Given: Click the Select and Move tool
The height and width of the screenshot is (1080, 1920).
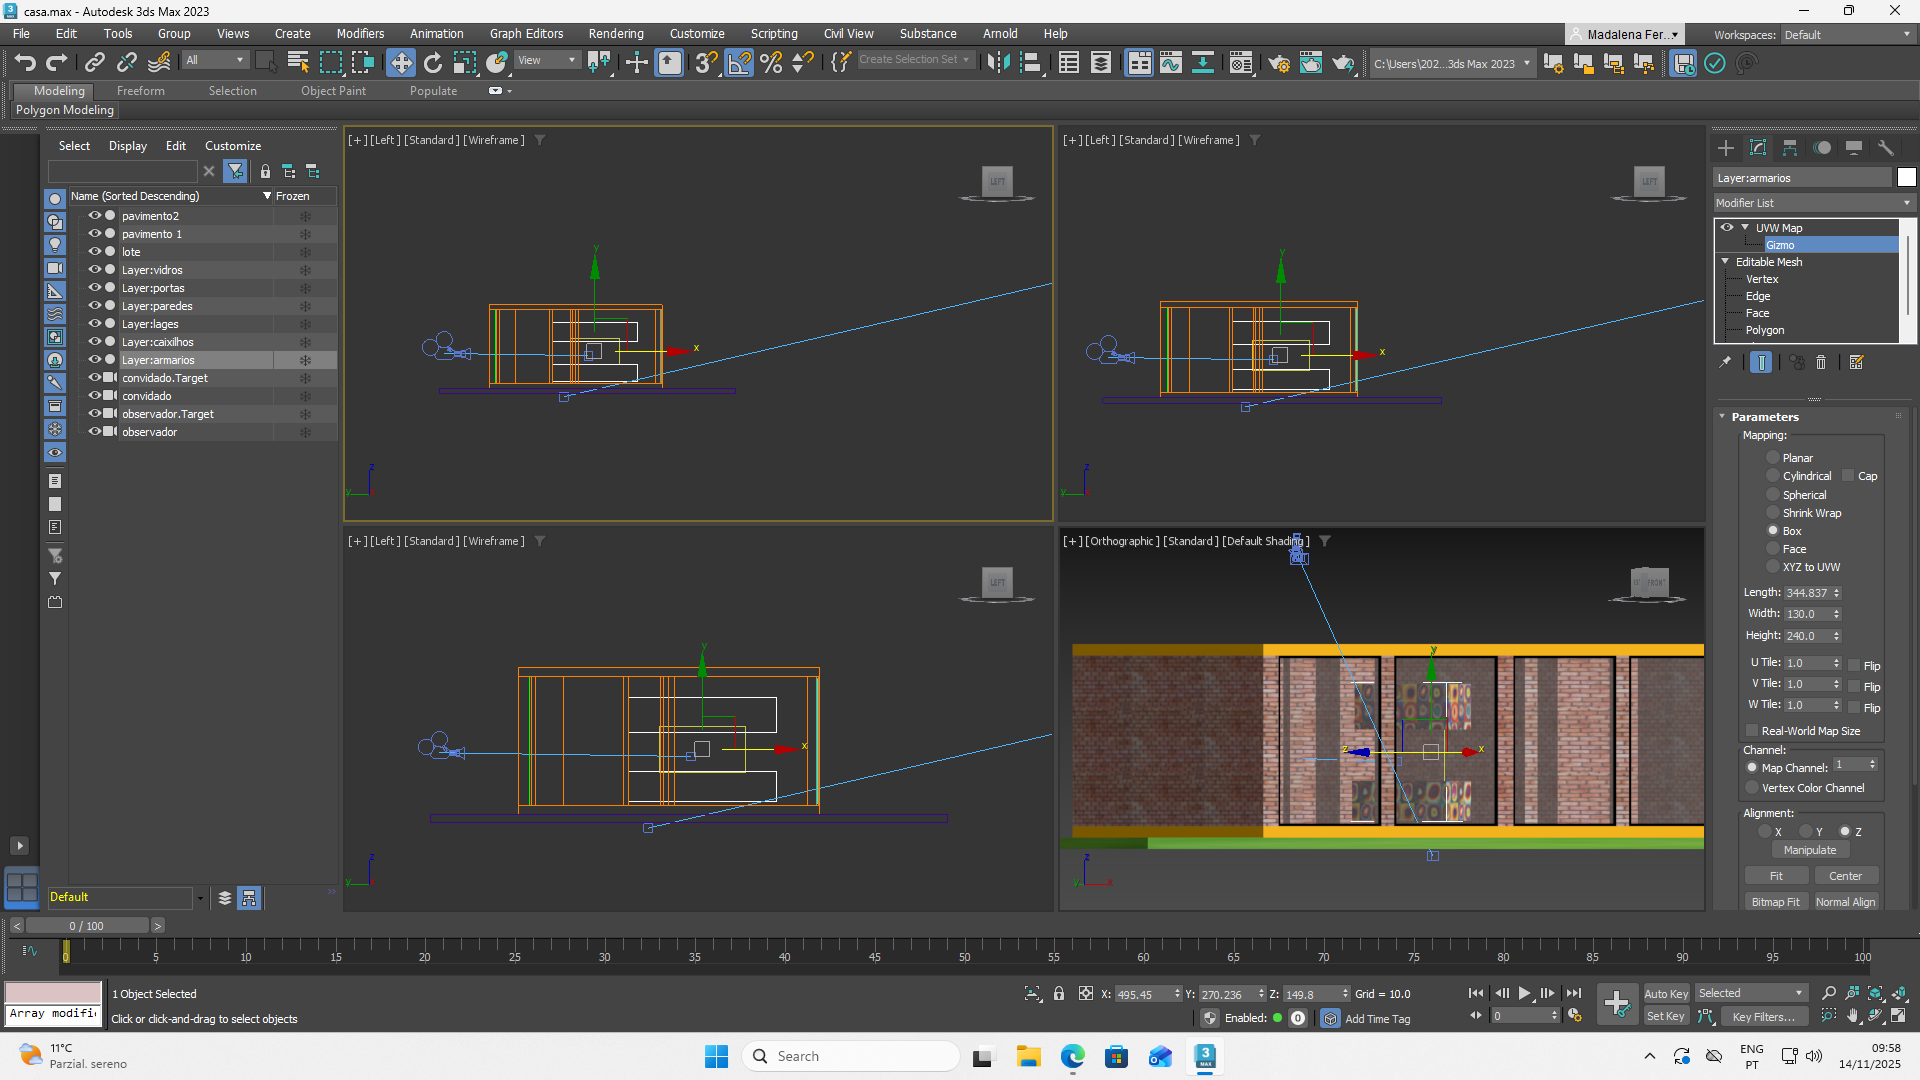Looking at the screenshot, I should 400,63.
